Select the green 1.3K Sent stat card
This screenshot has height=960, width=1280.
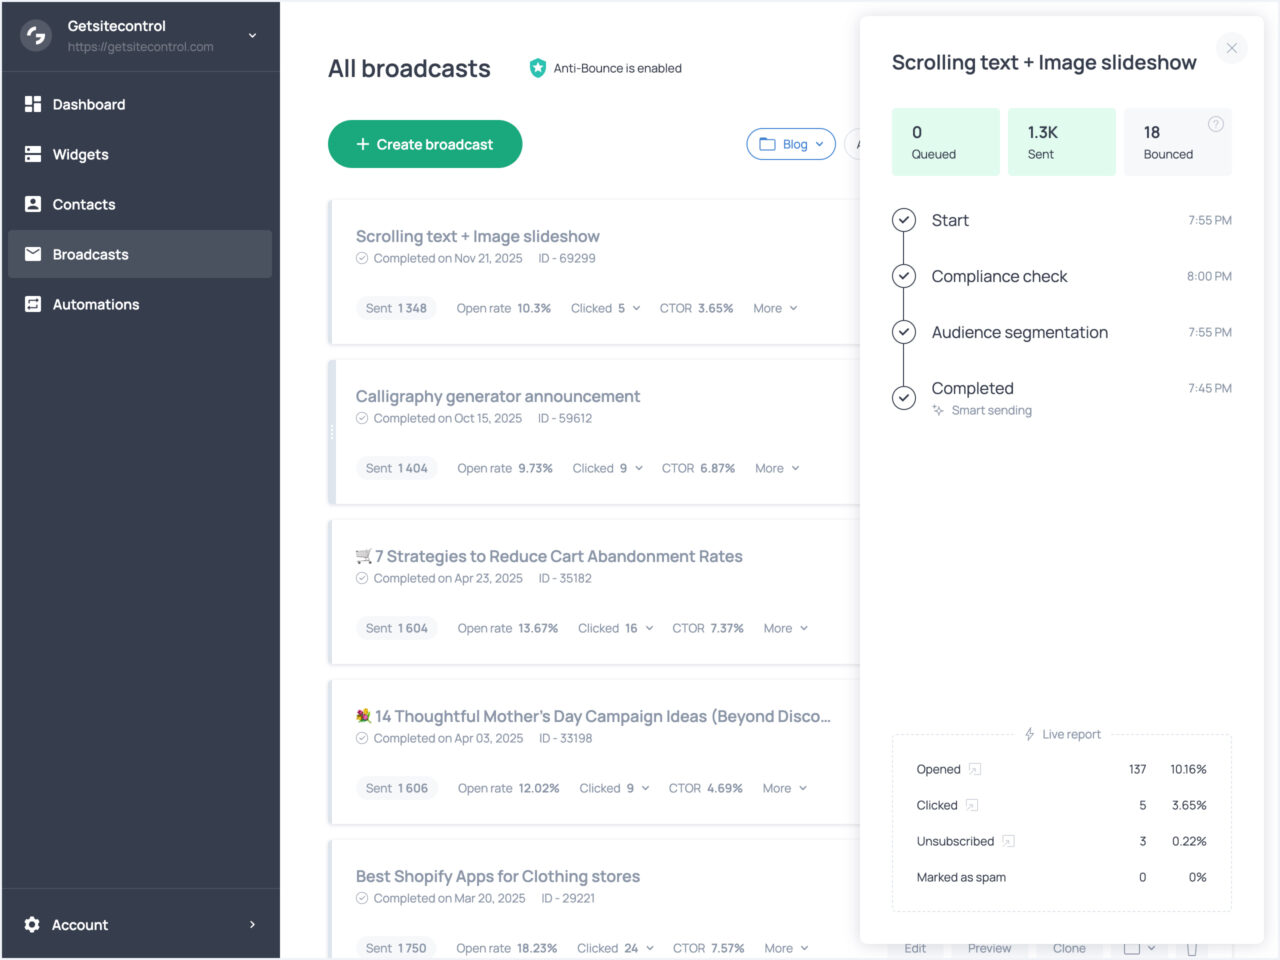(x=1061, y=141)
